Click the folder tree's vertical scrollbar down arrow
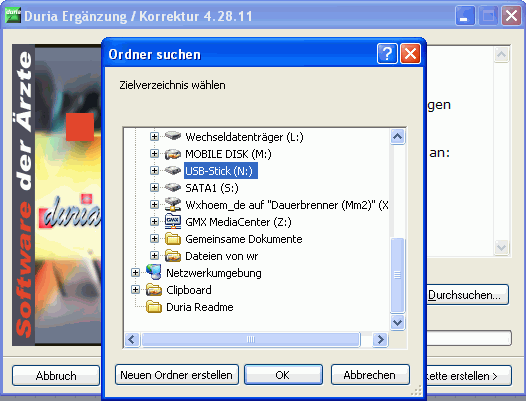The height and width of the screenshot is (401, 526). point(398,322)
